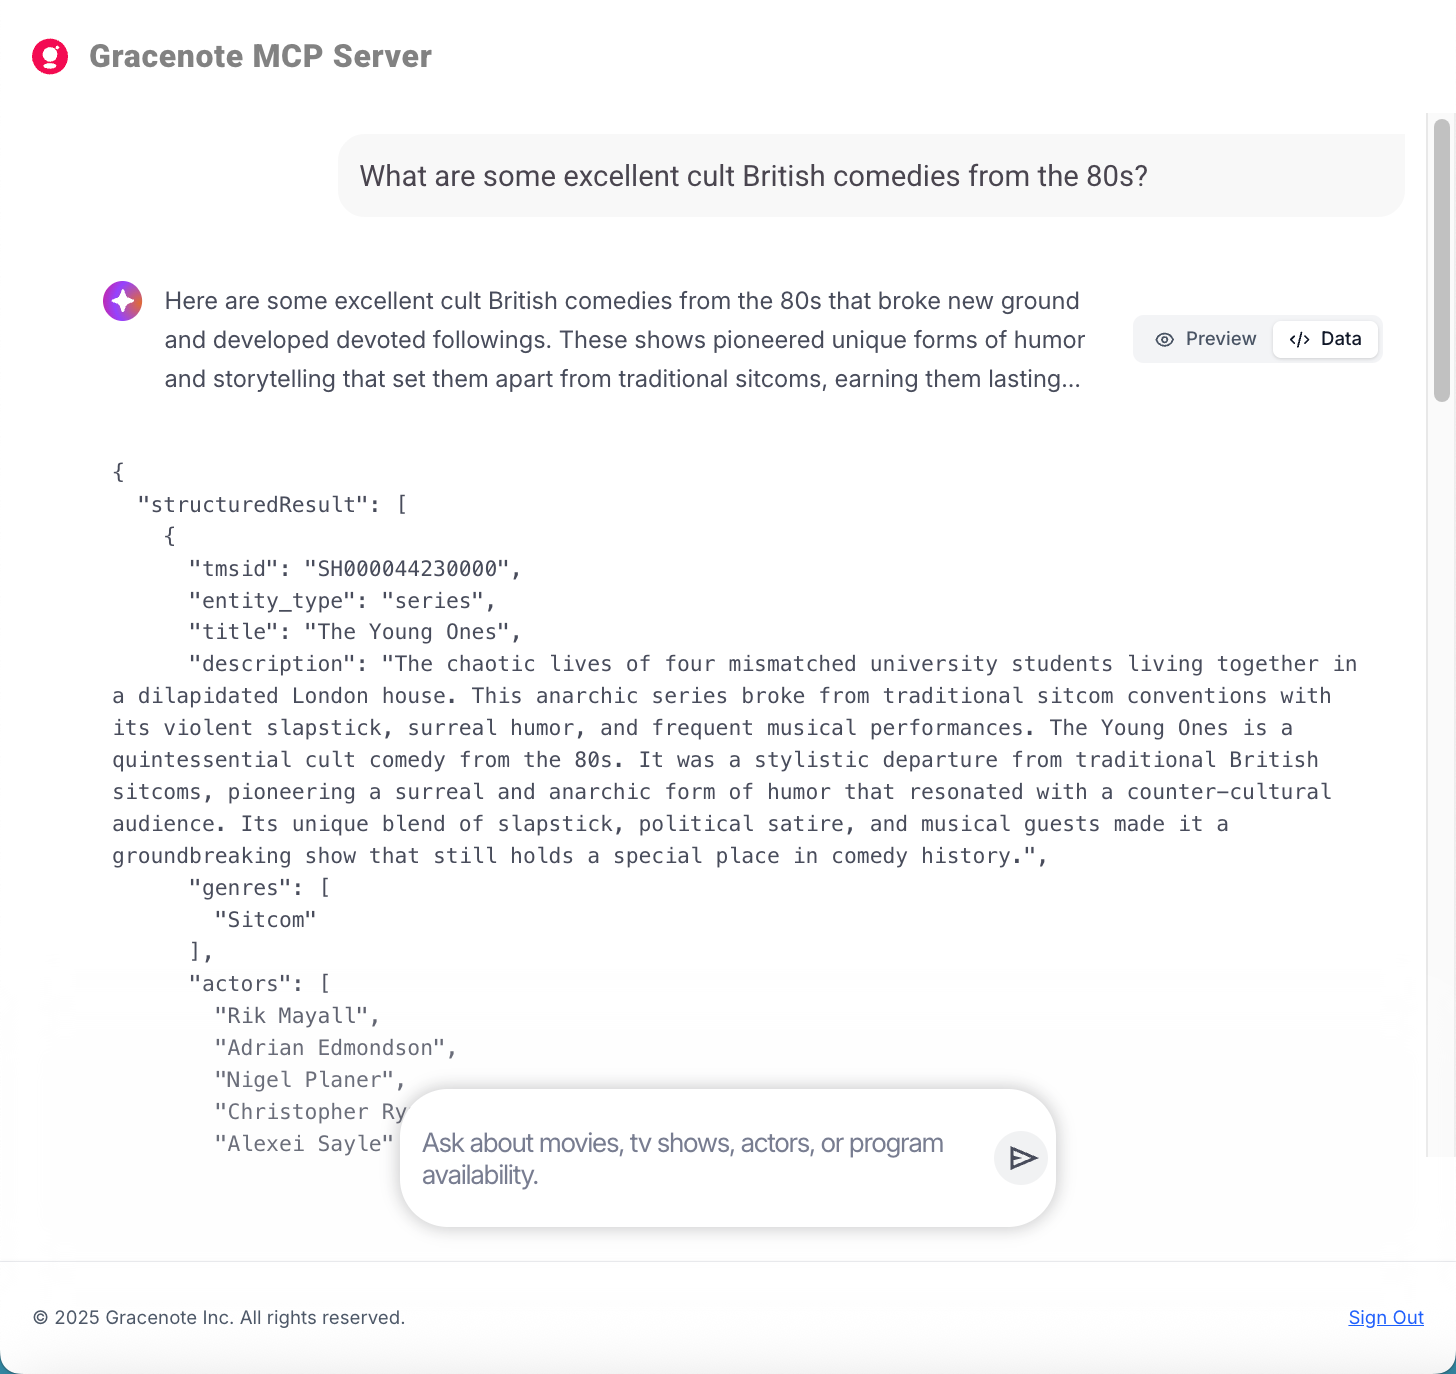The image size is (1456, 1374).
Task: Select the Data view tab
Action: (1326, 340)
